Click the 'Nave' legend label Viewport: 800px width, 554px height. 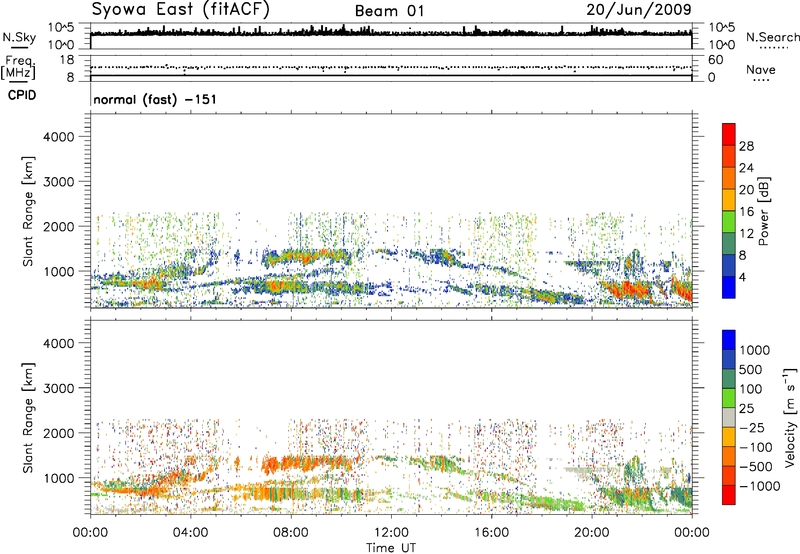pos(760,69)
